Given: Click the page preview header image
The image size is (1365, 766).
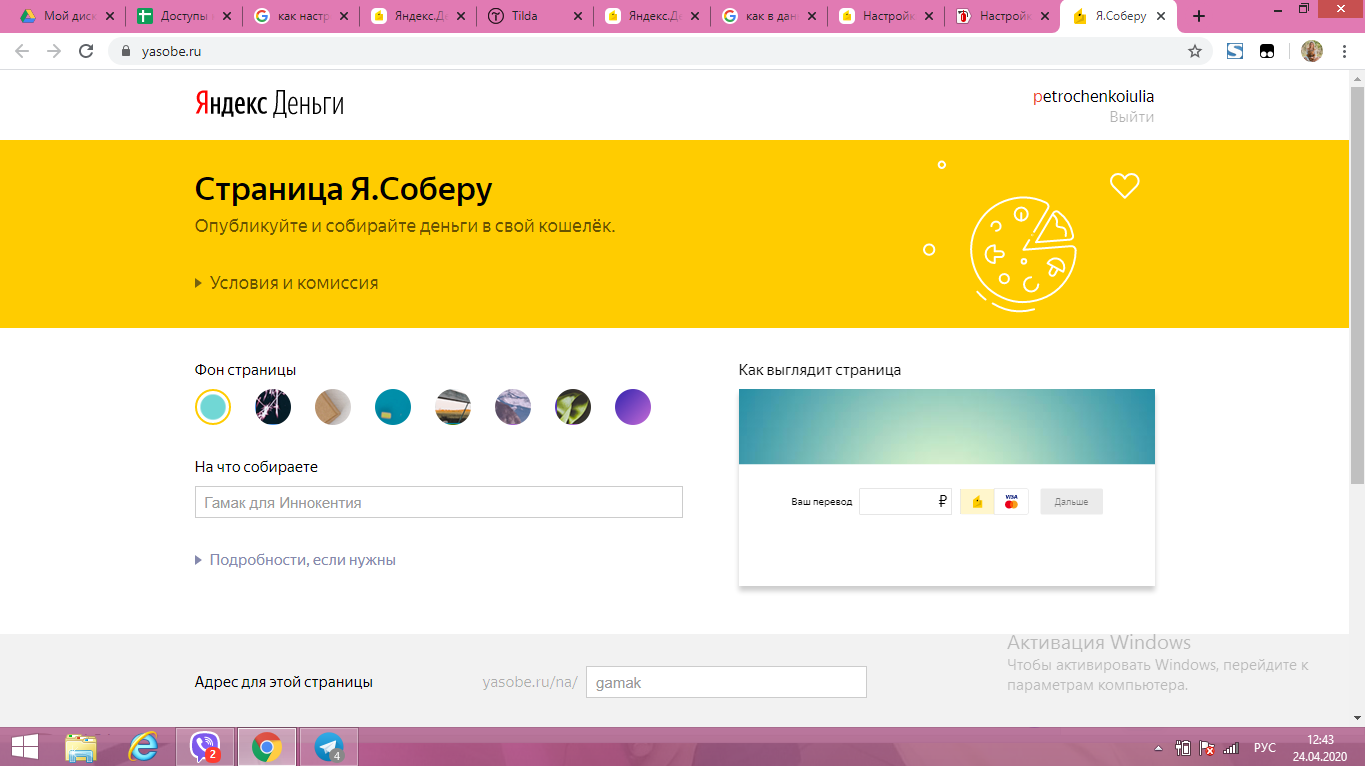Looking at the screenshot, I should point(947,427).
